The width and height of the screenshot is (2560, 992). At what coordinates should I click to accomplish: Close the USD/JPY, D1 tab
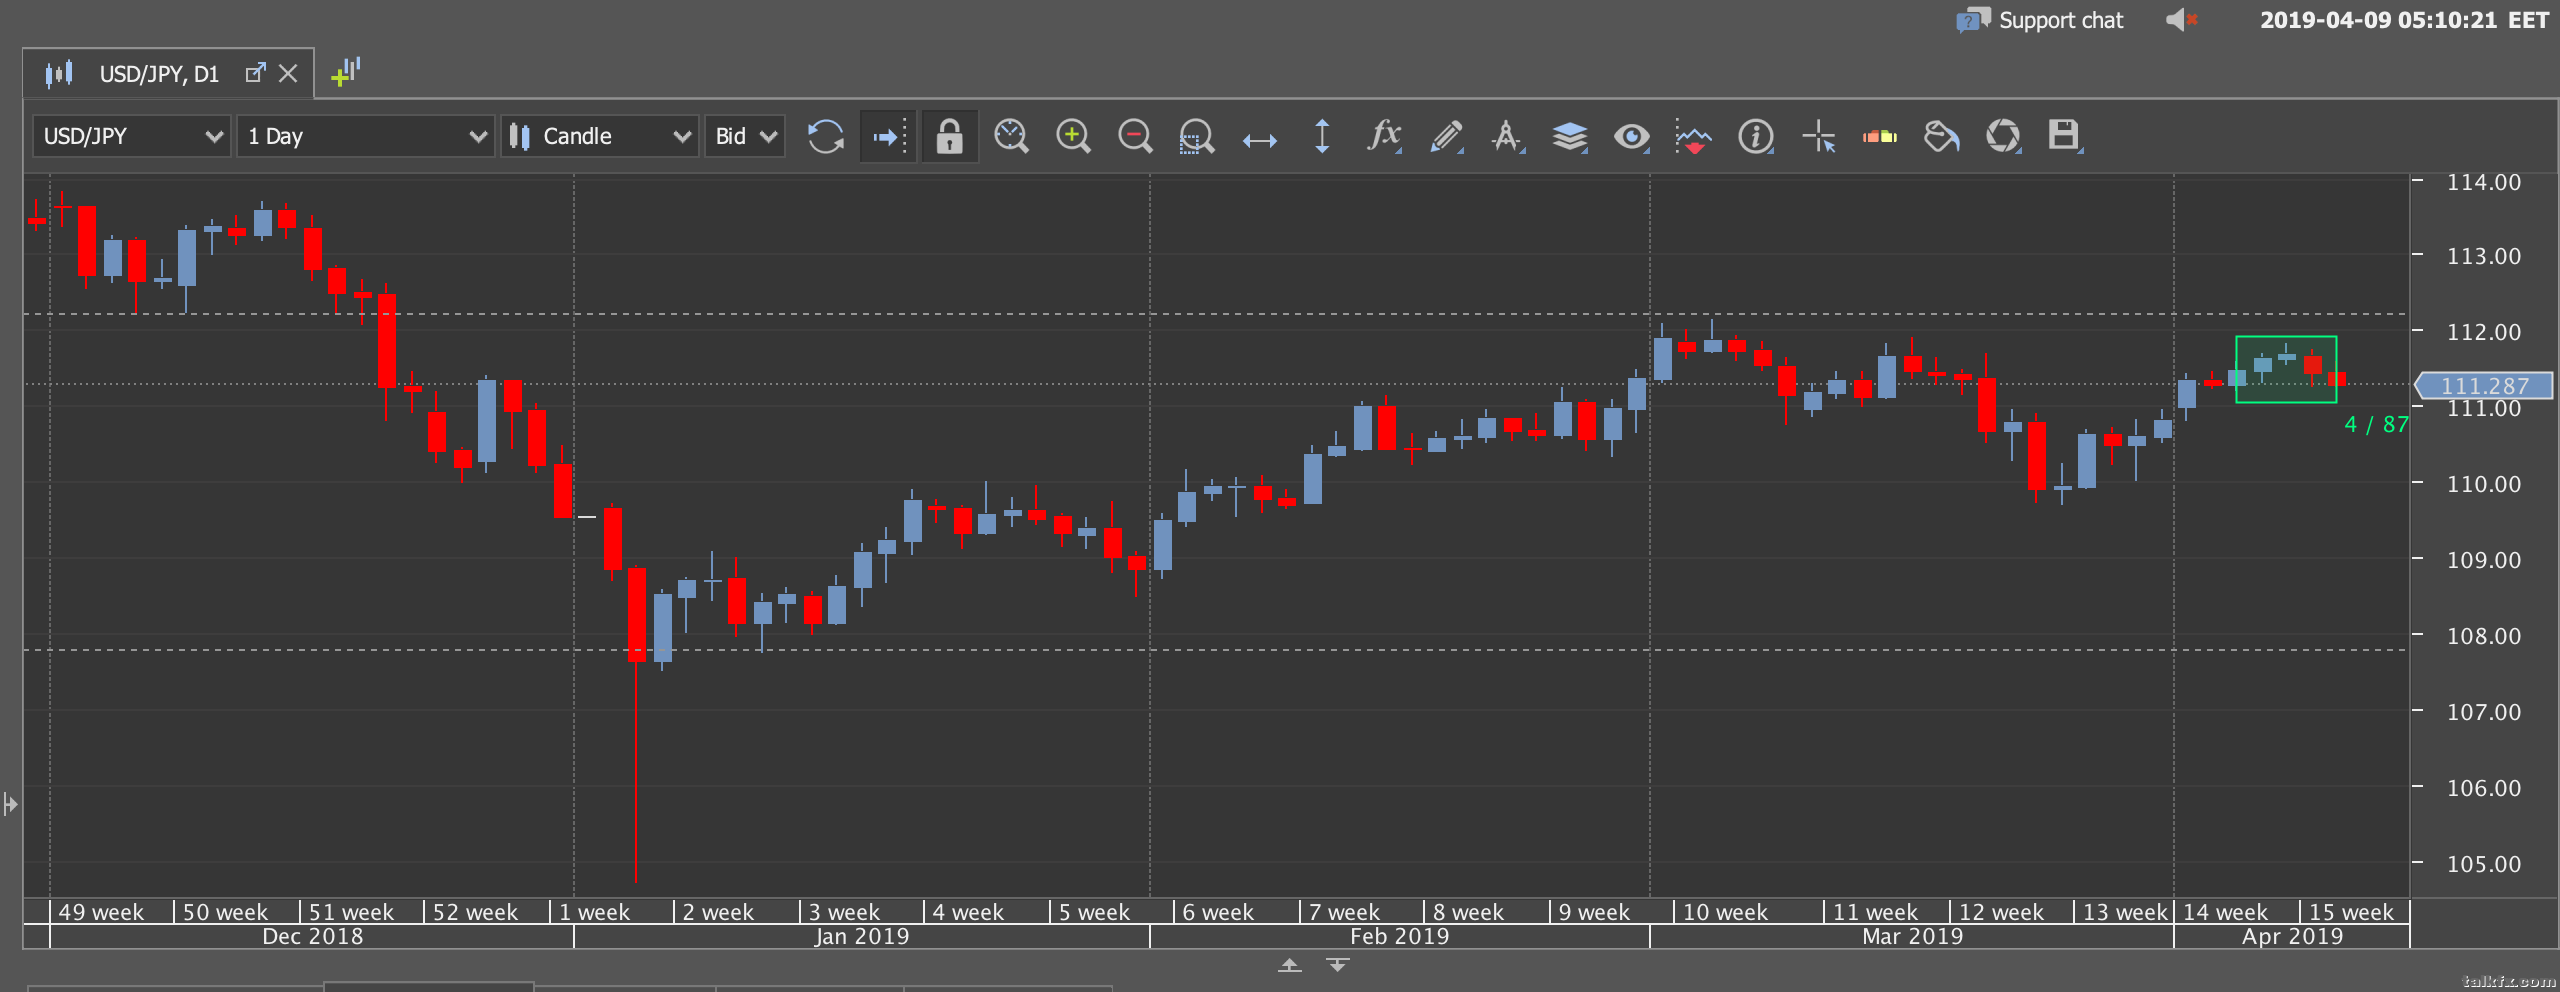(288, 73)
